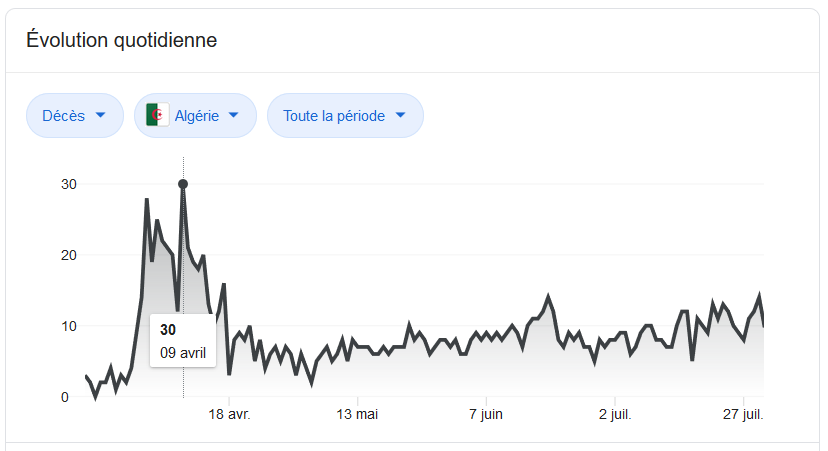Viewport: 828px width, 451px height.
Task: Click the Évolution quotidienne heading
Action: (122, 41)
